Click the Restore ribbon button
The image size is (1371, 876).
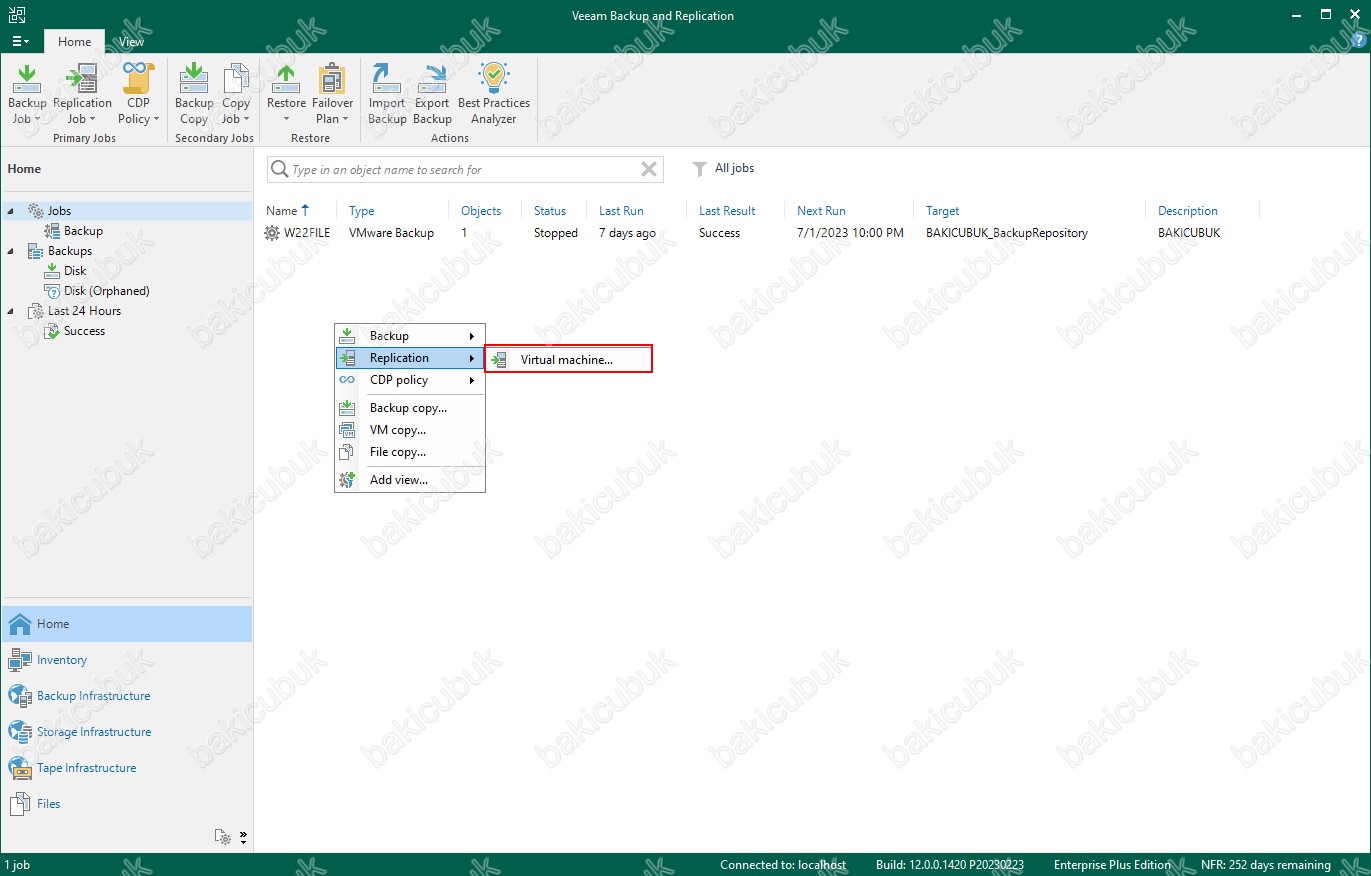[286, 94]
